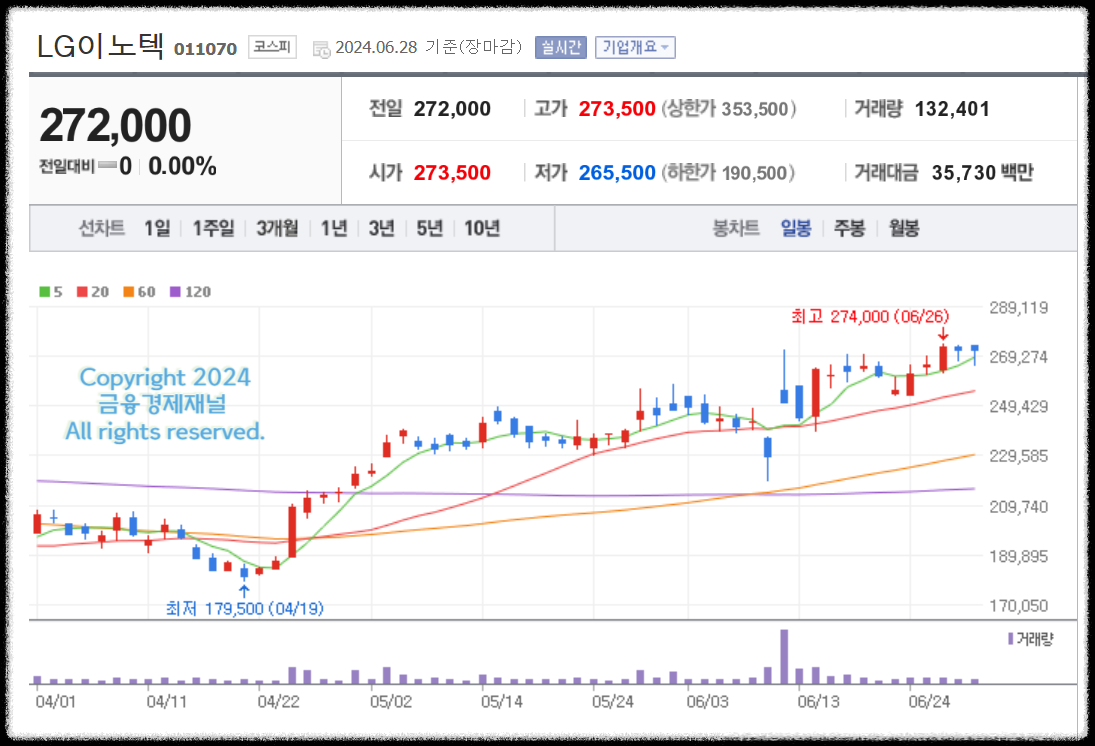The width and height of the screenshot is (1095, 746).
Task: Click the red 20-day moving average swatch
Action: click(x=82, y=292)
